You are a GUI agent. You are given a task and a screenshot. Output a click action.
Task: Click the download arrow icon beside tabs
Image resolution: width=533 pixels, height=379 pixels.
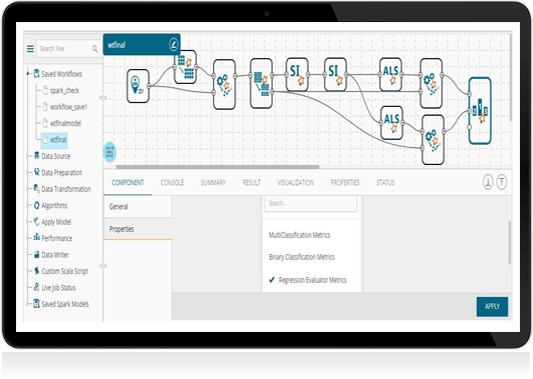coord(488,182)
